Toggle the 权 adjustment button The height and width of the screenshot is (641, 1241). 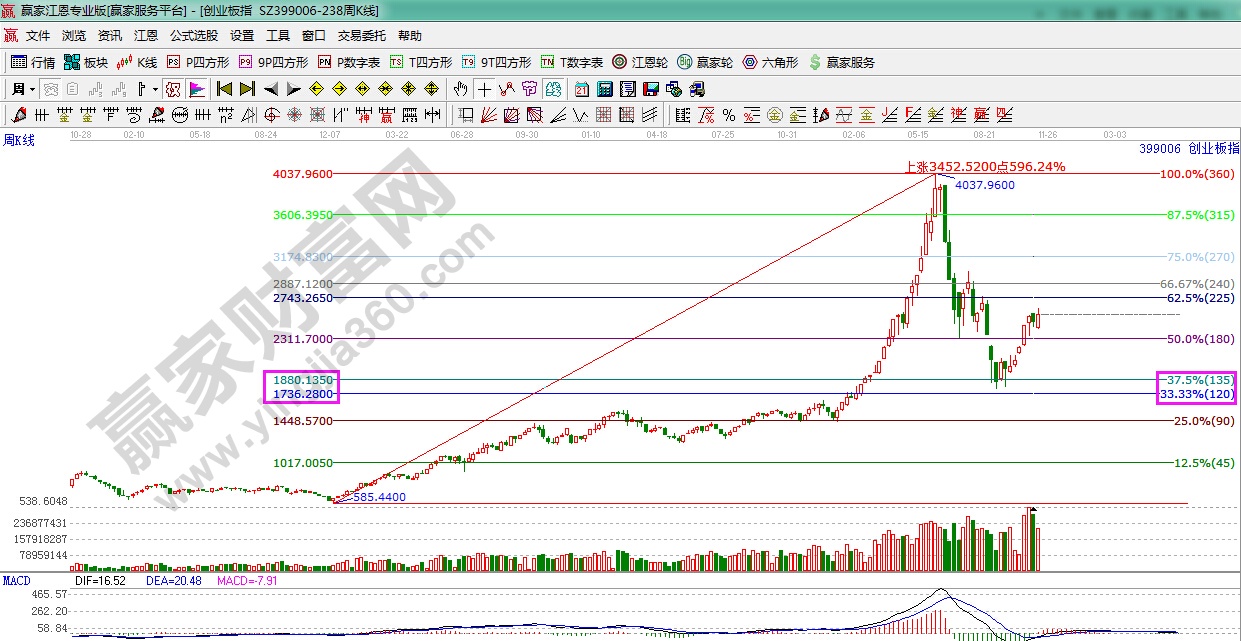coord(173,88)
